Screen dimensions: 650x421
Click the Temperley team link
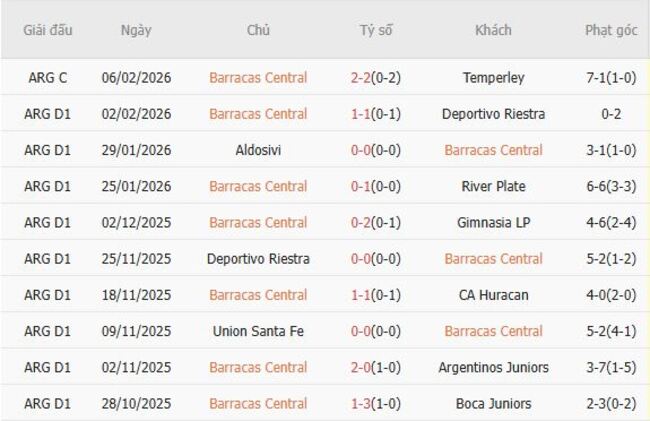pos(493,77)
